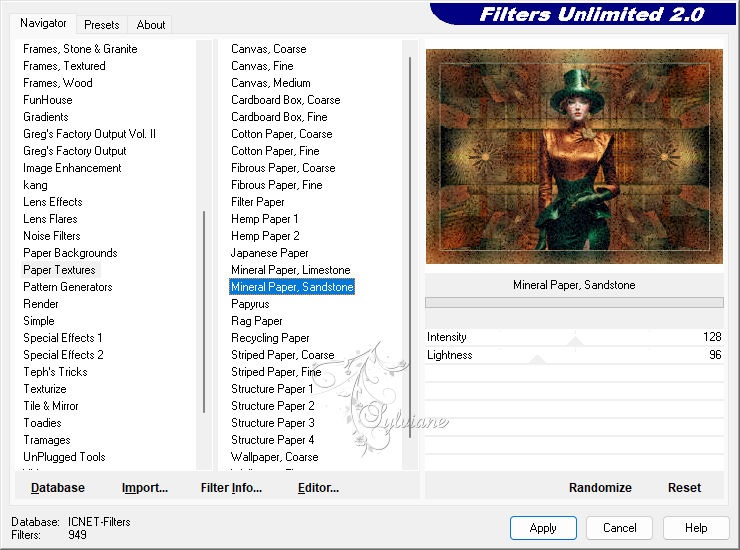The width and height of the screenshot is (740, 550).
Task: Choose Special Effects 2 category
Action: 63,355
